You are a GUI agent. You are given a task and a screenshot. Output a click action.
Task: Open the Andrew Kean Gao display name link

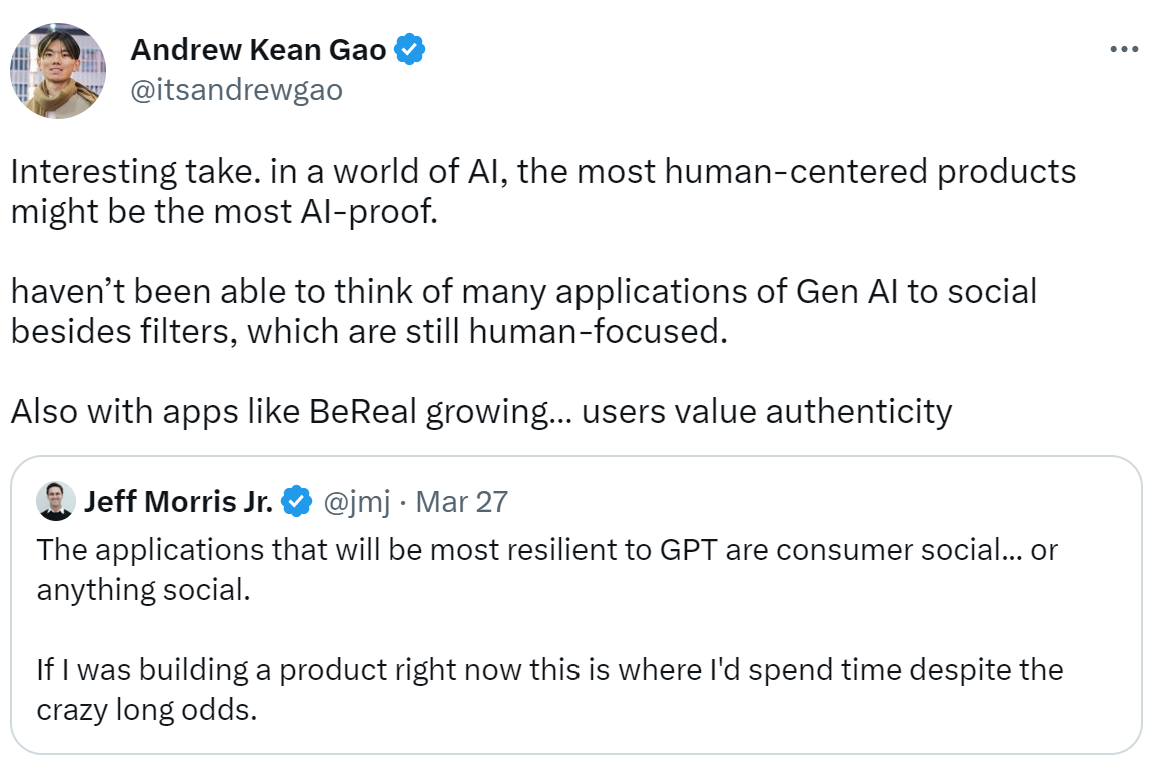tap(258, 49)
